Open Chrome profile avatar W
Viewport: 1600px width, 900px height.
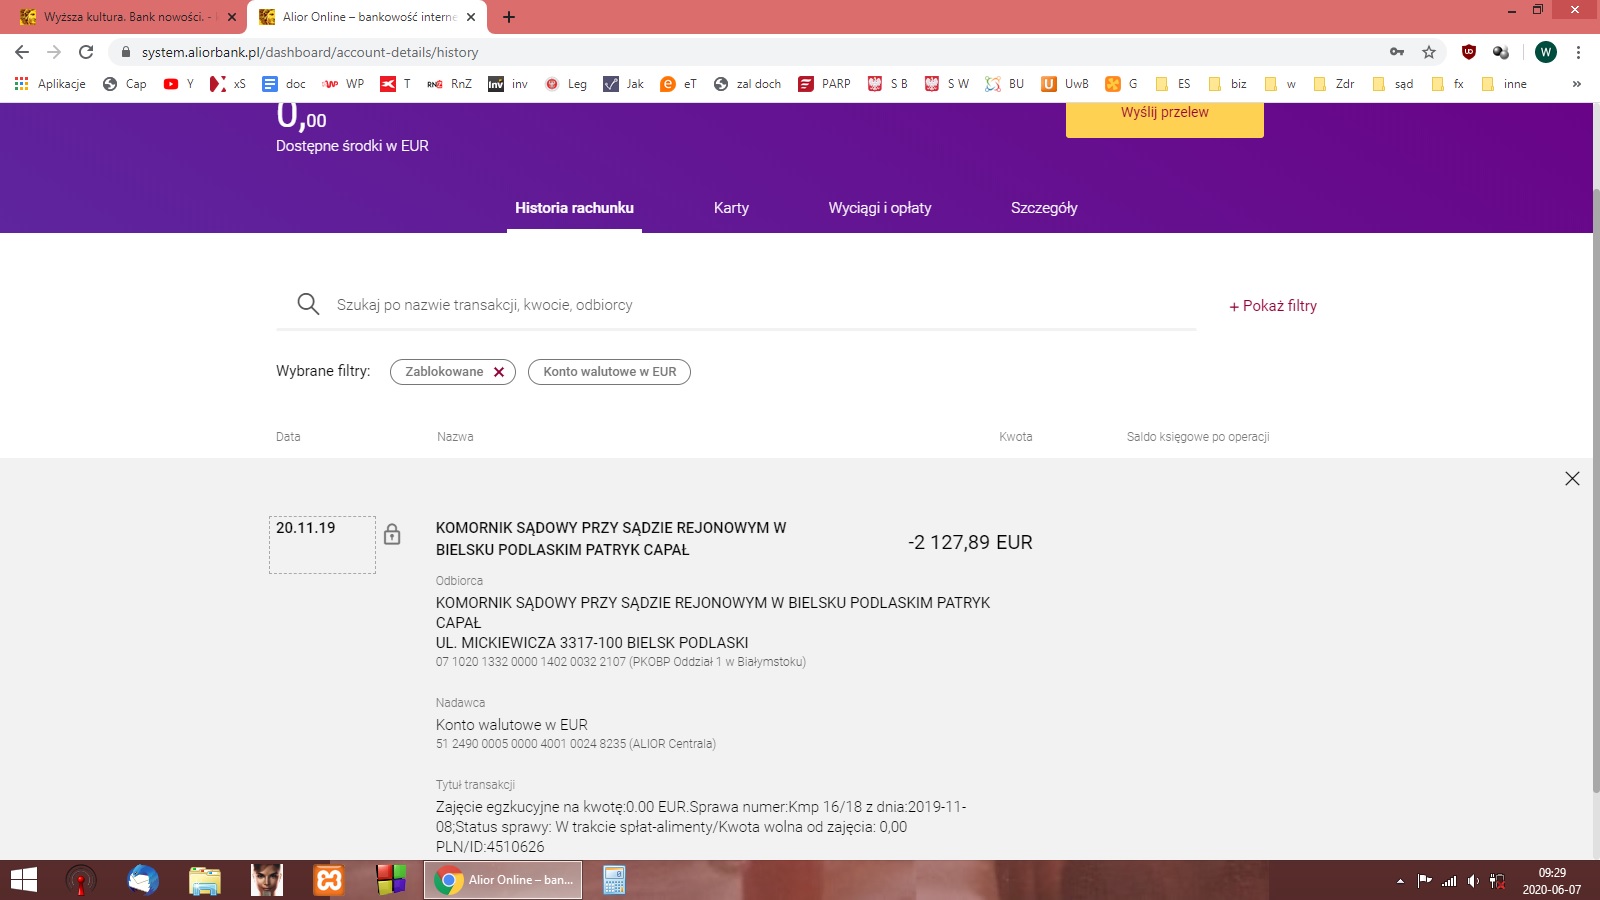click(x=1546, y=52)
